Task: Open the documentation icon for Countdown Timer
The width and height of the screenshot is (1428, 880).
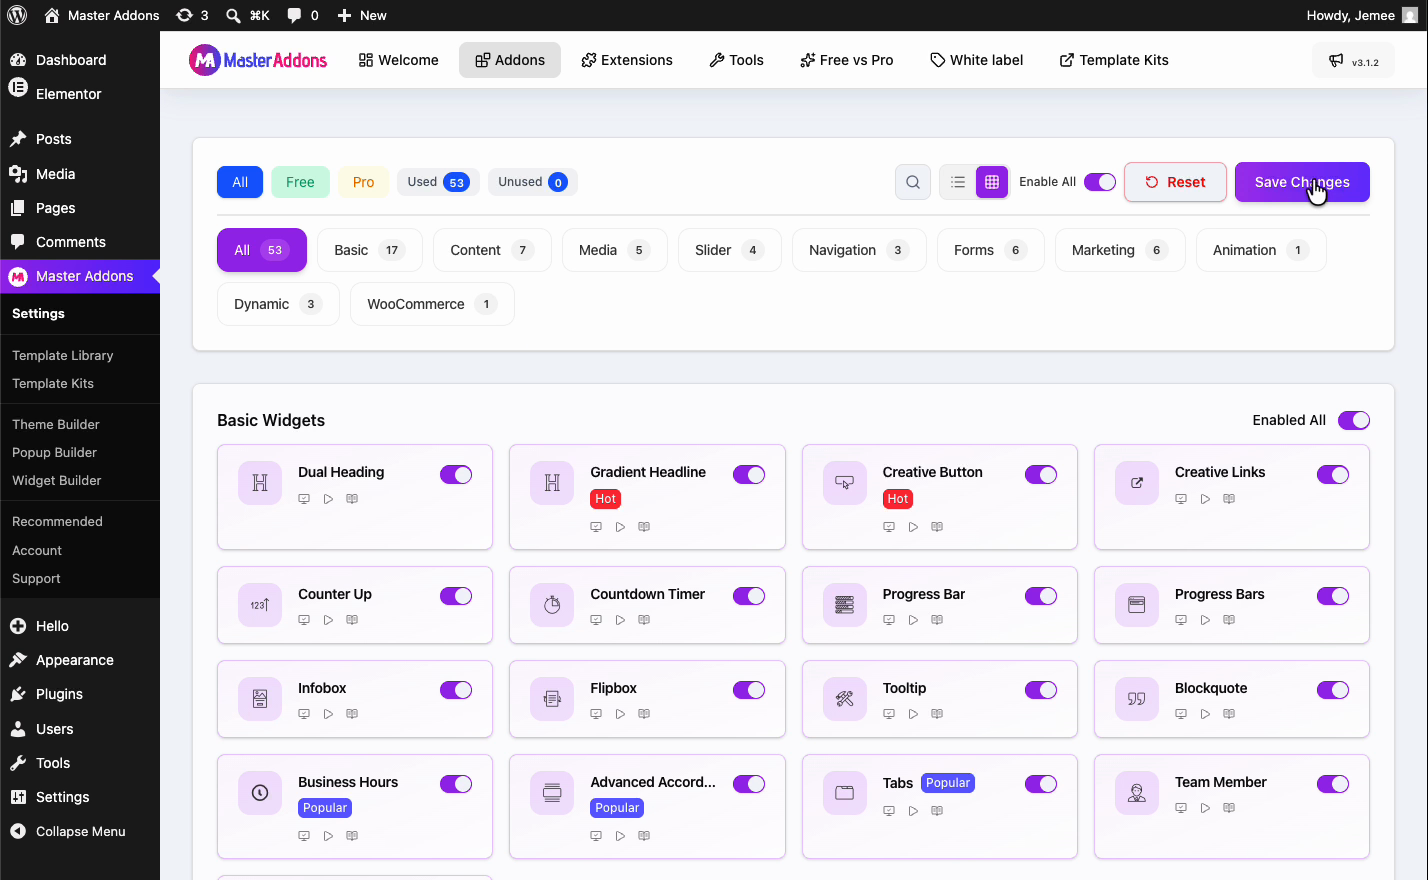Action: [644, 620]
